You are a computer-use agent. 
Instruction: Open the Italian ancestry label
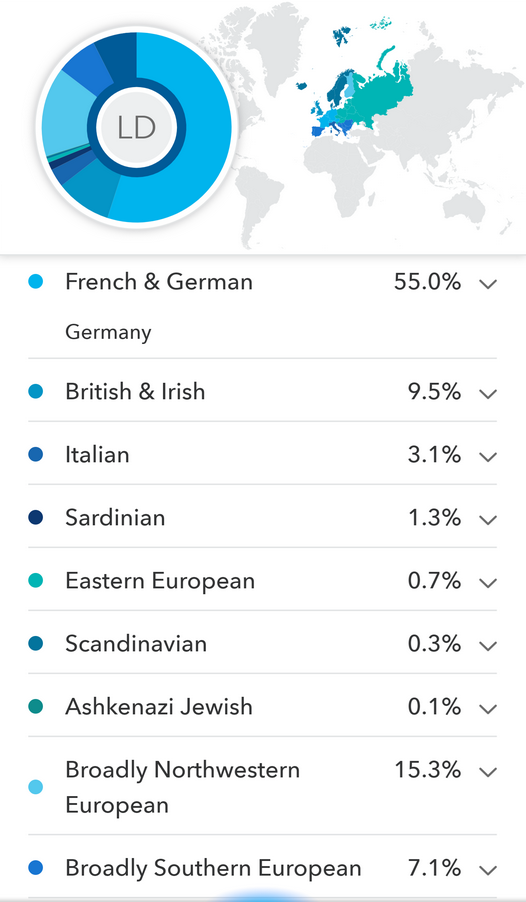(x=97, y=454)
